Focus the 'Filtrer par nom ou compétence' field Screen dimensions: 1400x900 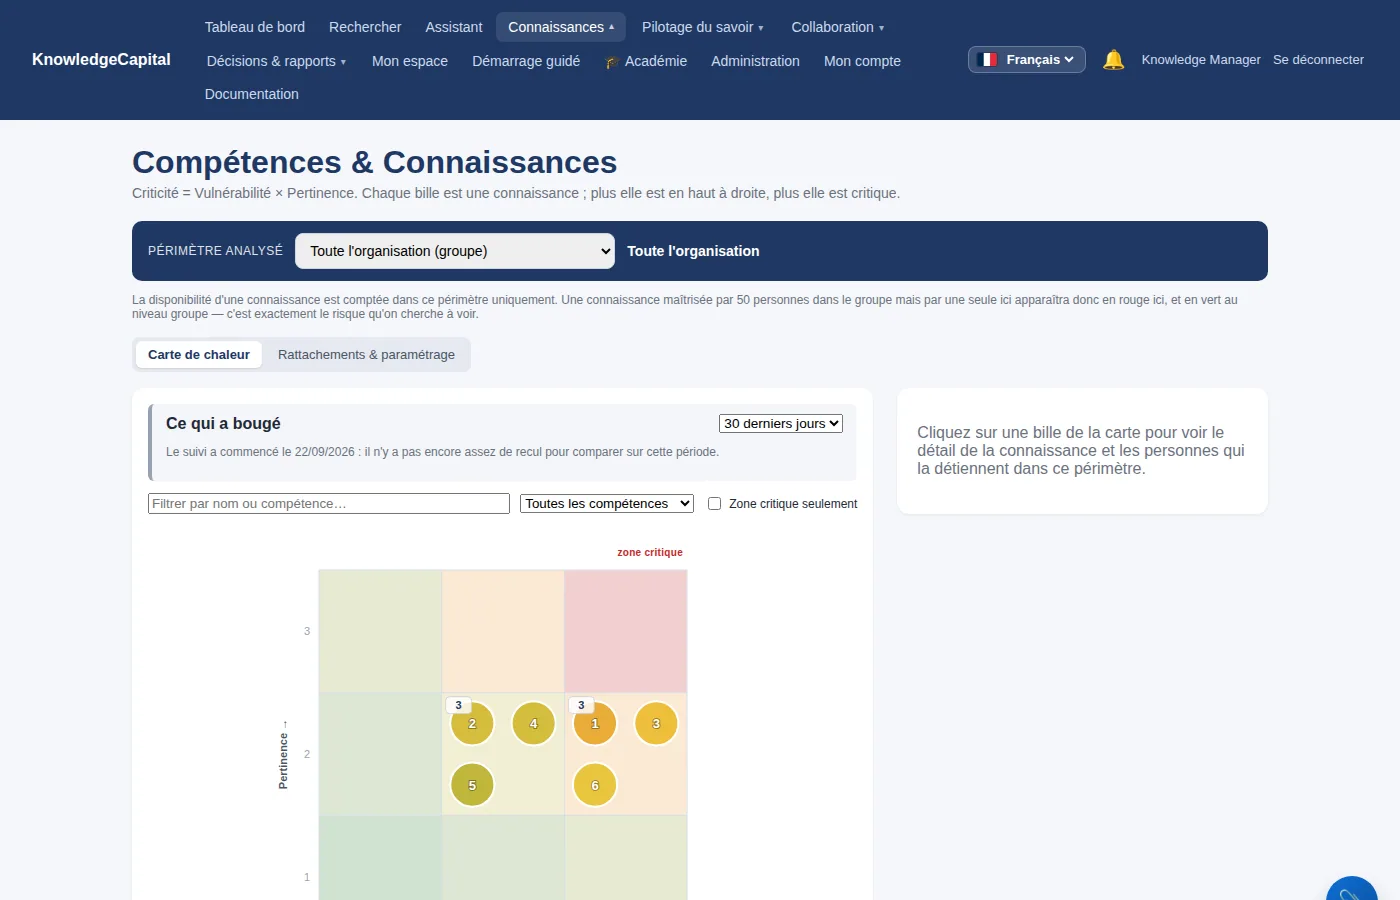[x=329, y=504]
